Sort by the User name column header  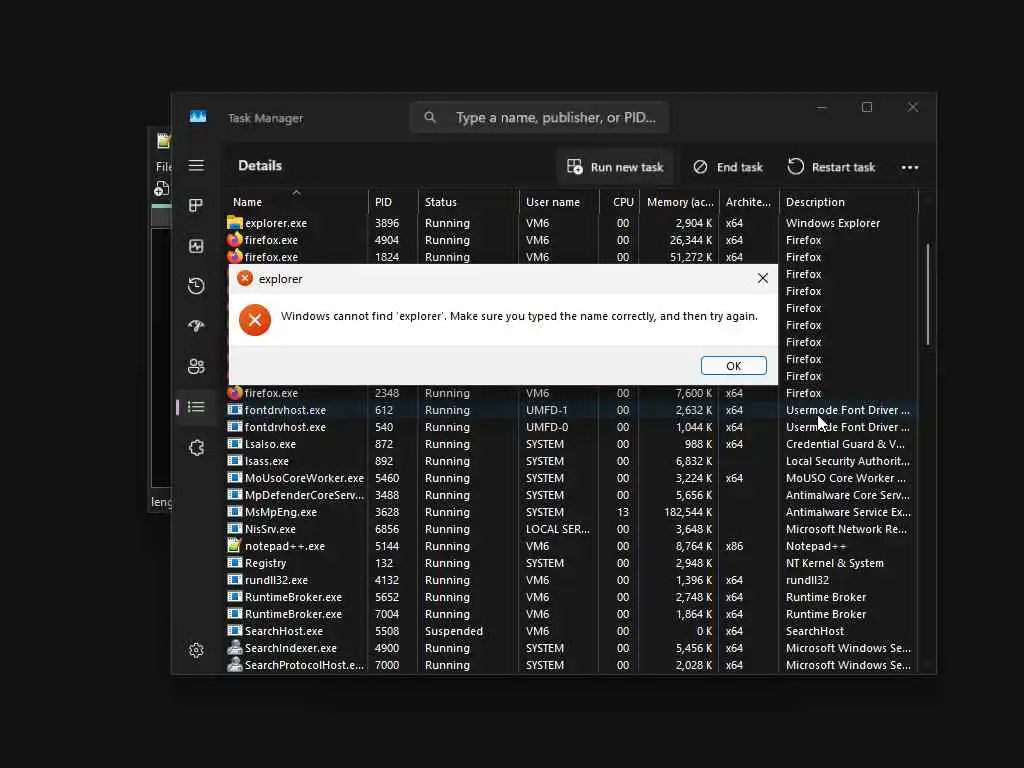tap(559, 202)
